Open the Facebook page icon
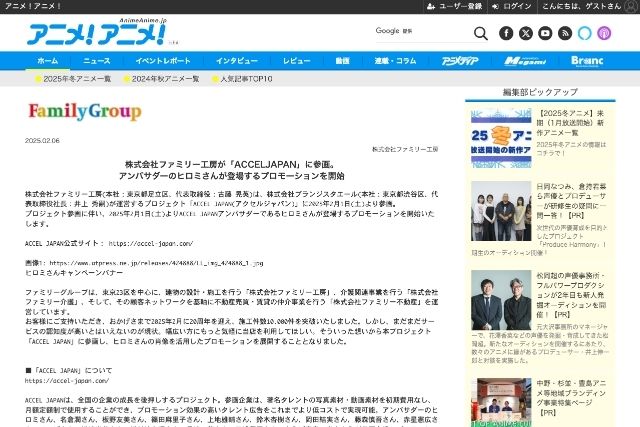Image resolution: width=640 pixels, height=427 pixels. pos(506,33)
